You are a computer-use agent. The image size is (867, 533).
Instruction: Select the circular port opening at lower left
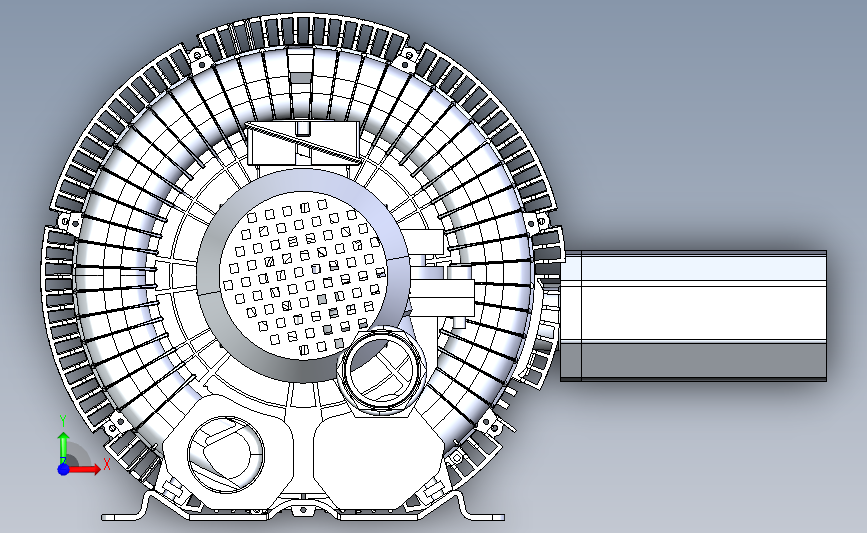(226, 454)
